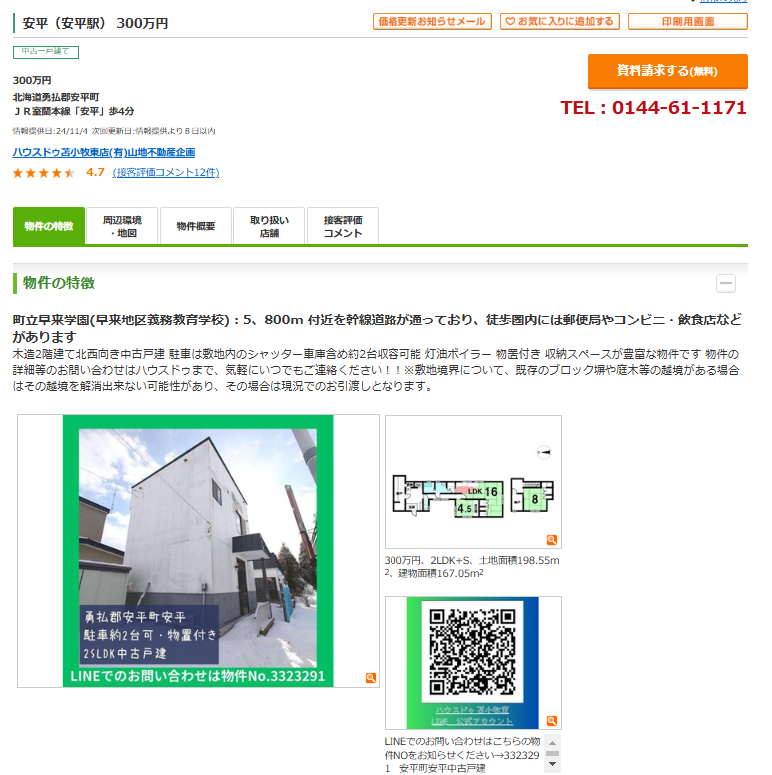Screen dimensions: 772x775
Task: Click the star rating icons
Action: pyautogui.click(x=43, y=173)
